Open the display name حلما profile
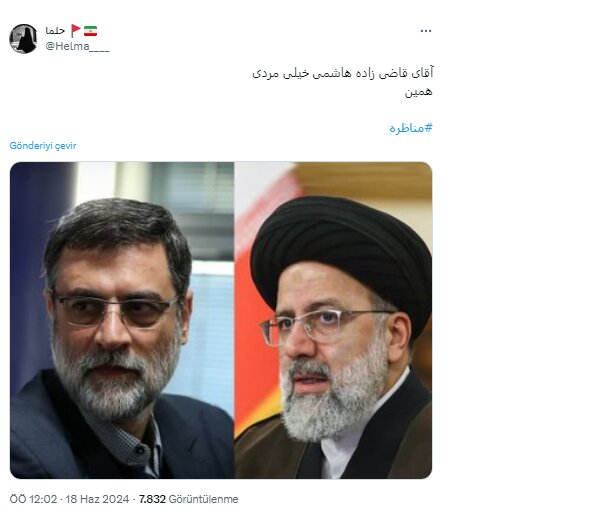The image size is (600, 519). tap(55, 31)
